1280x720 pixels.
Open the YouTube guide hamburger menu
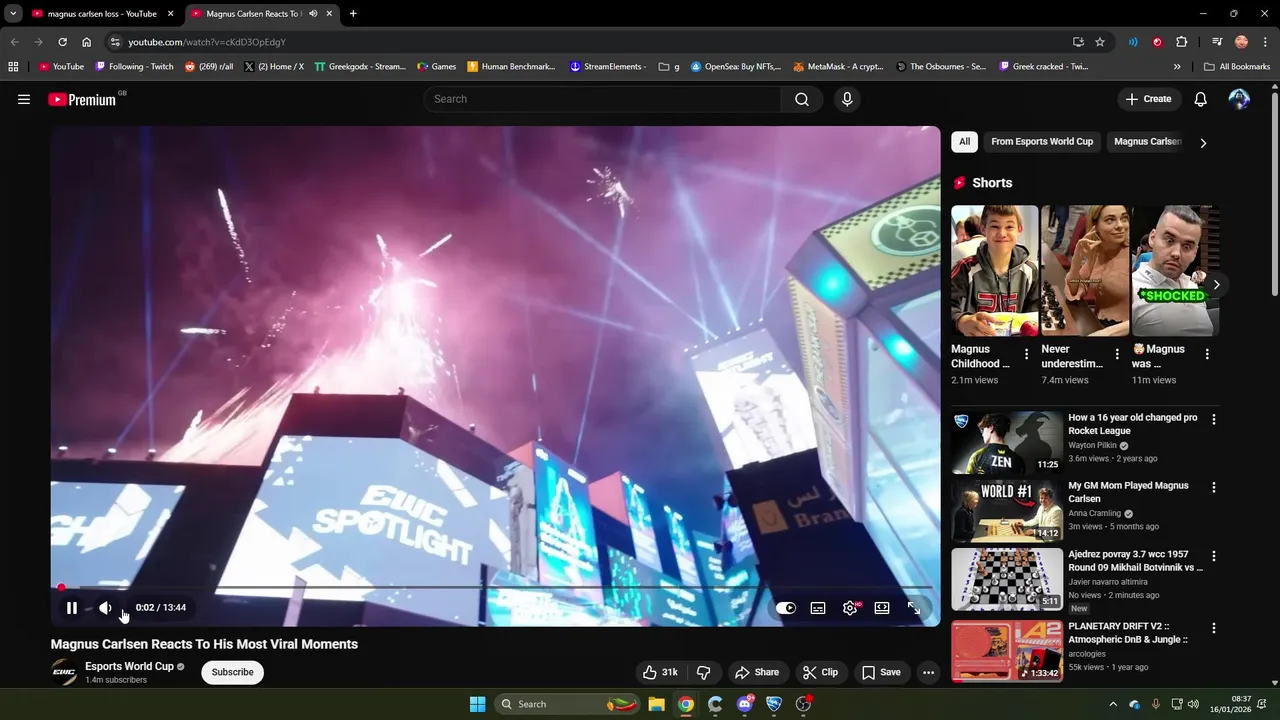point(24,99)
